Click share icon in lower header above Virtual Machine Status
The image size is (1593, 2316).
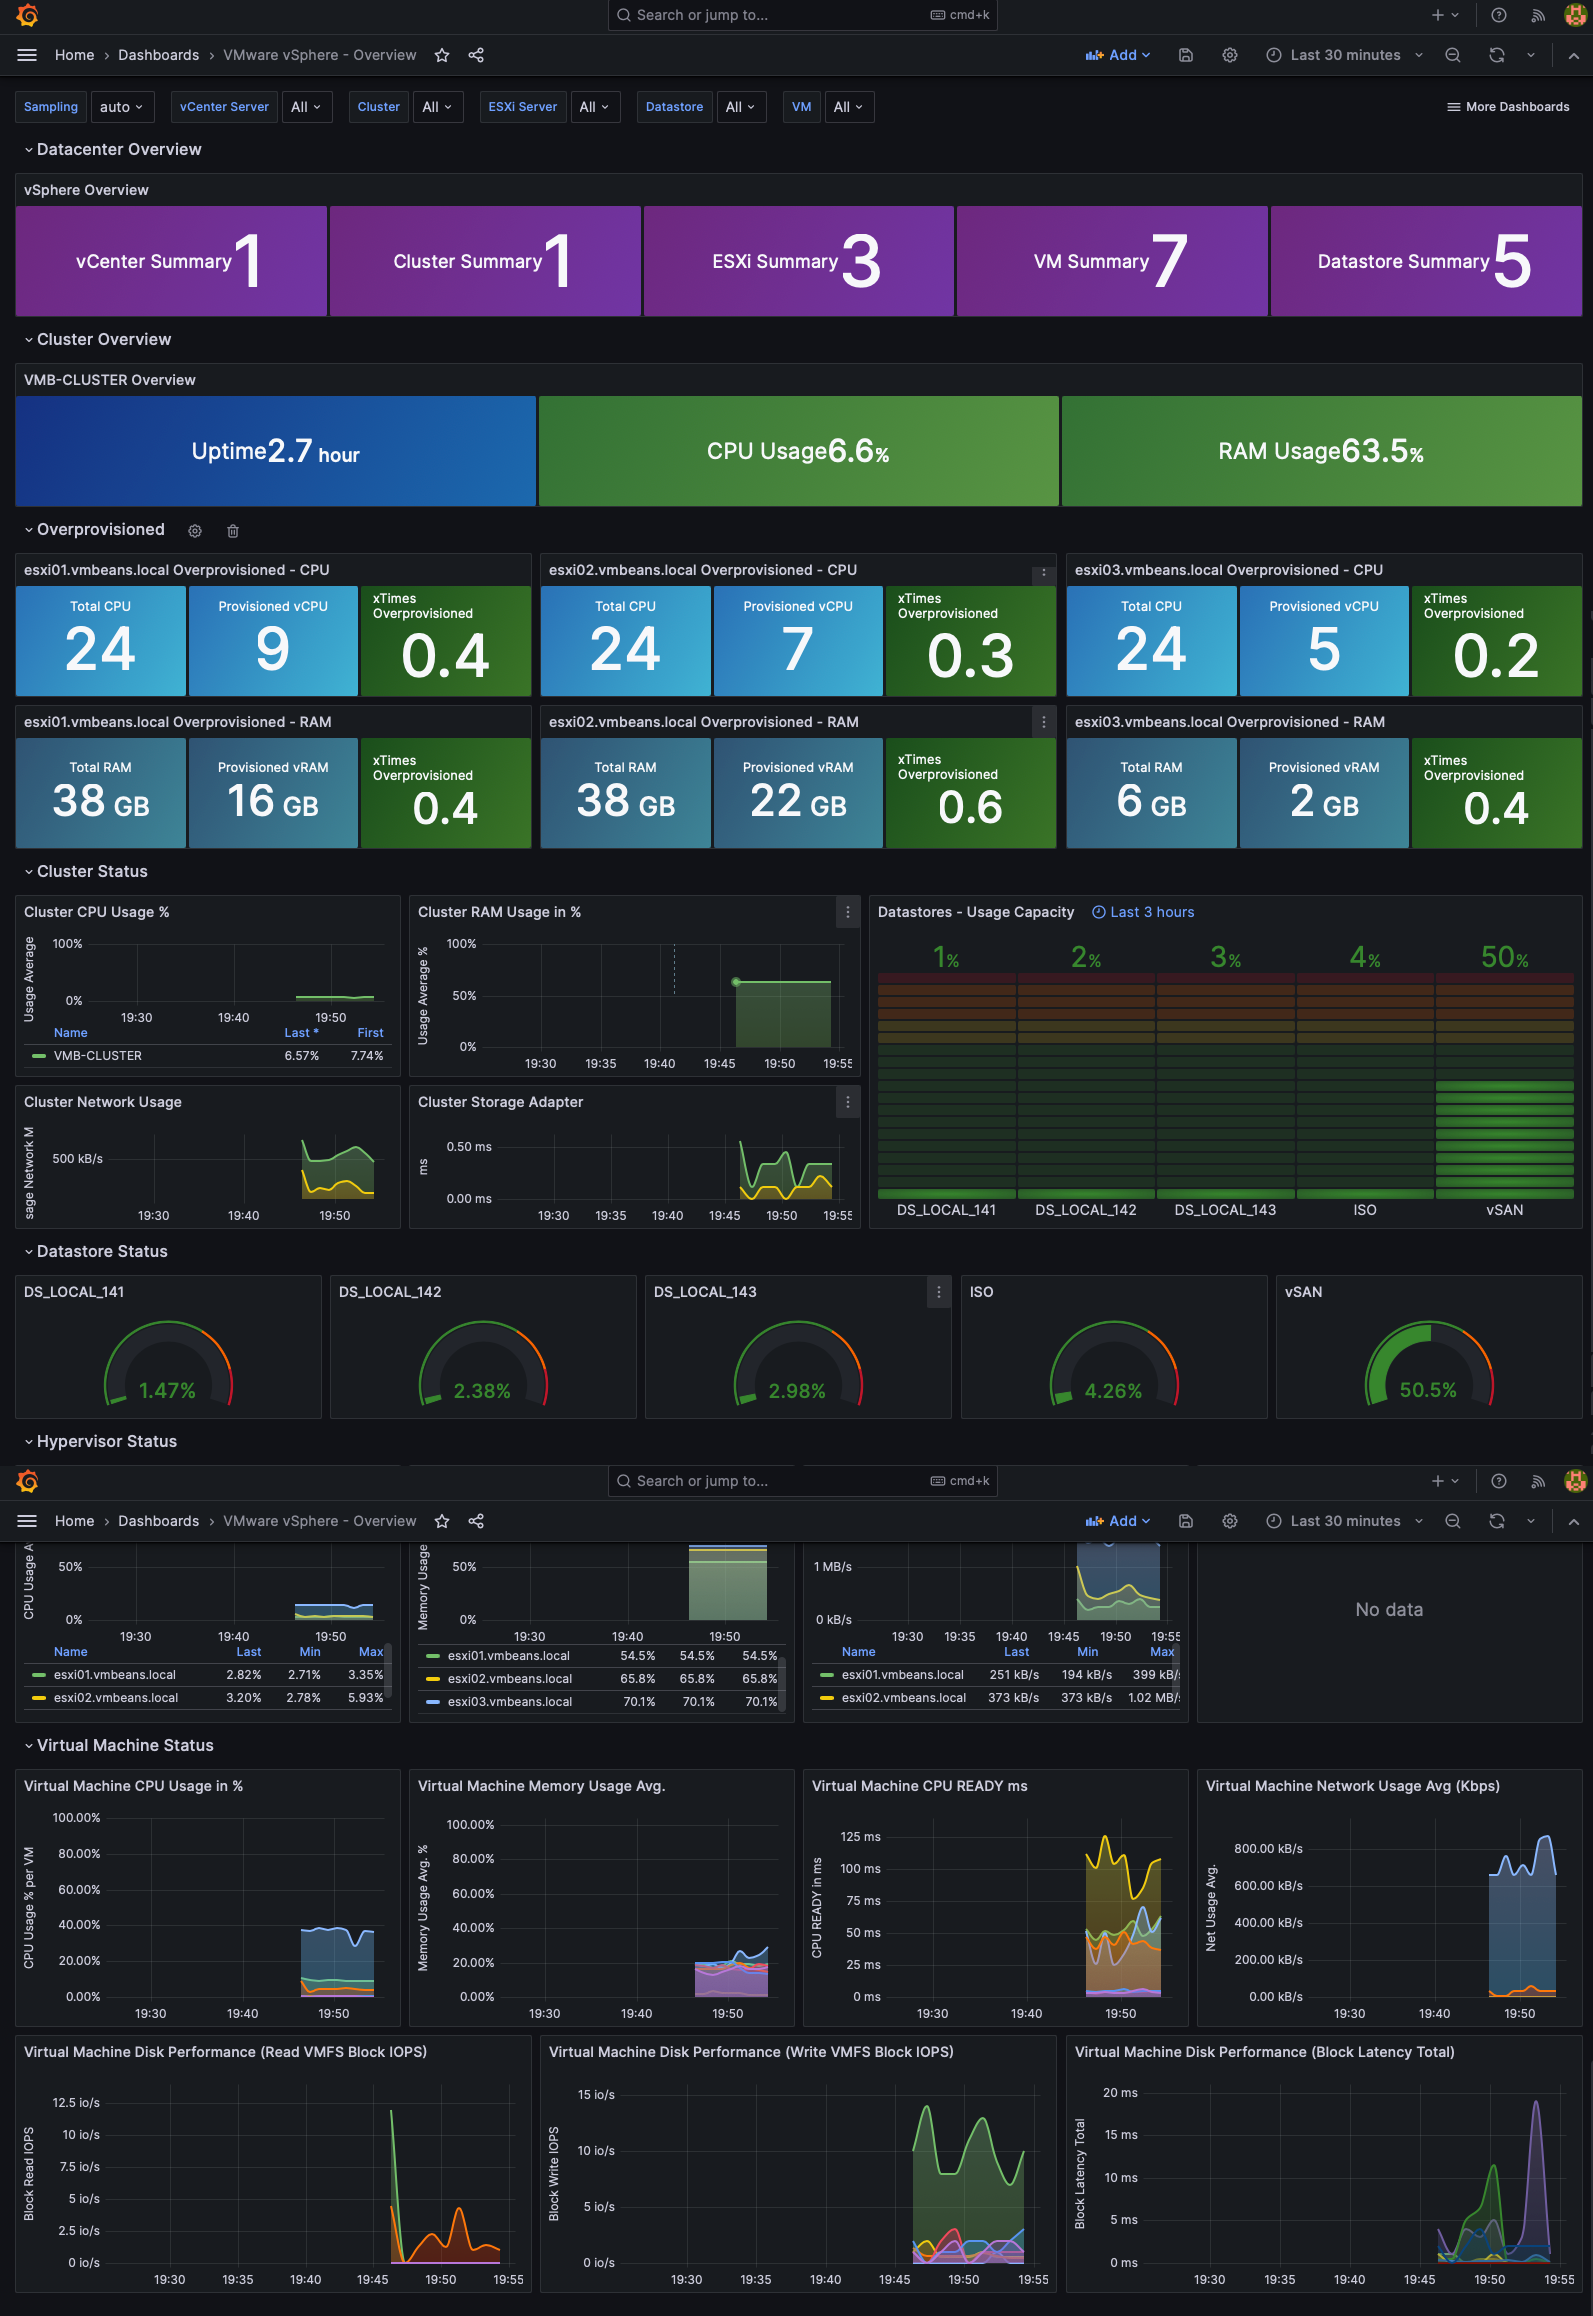point(476,1521)
